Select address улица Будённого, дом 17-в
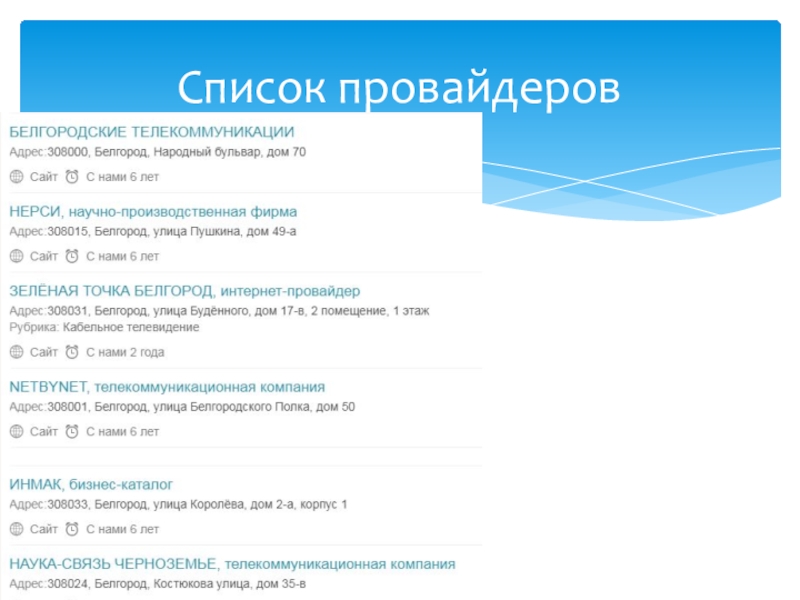Image resolution: width=800 pixels, height=600 pixels. 229,311
